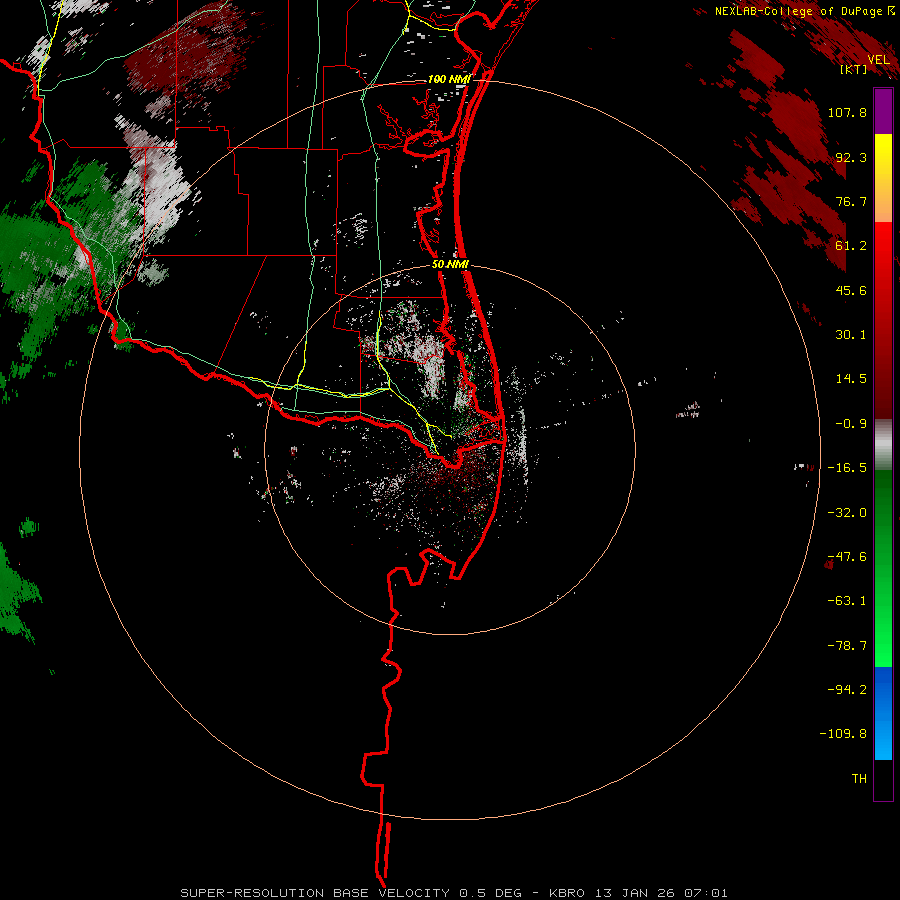The image size is (900, 900).
Task: Click the [KT] units label
Action: (853, 69)
